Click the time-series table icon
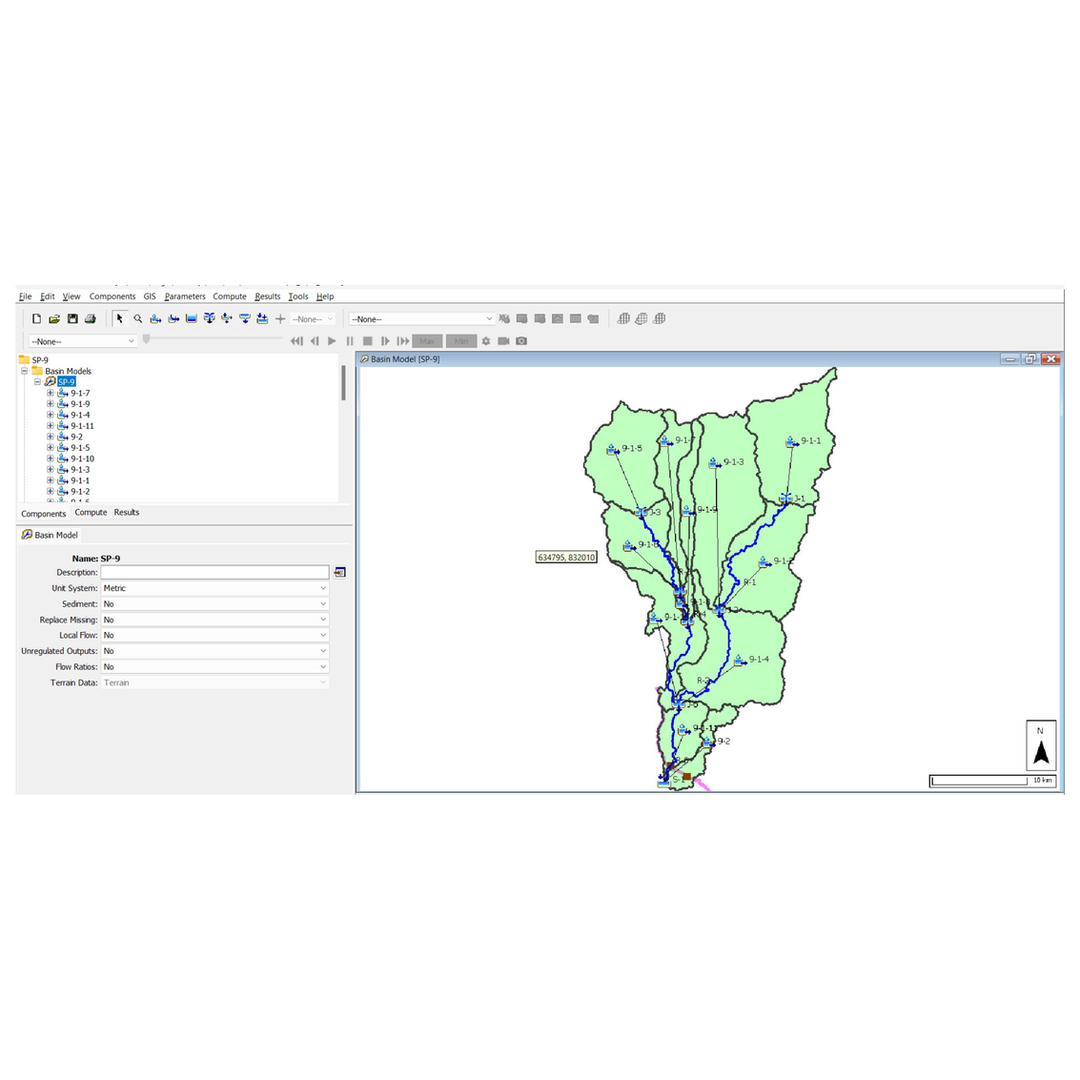1080x1080 pixels. pos(575,319)
